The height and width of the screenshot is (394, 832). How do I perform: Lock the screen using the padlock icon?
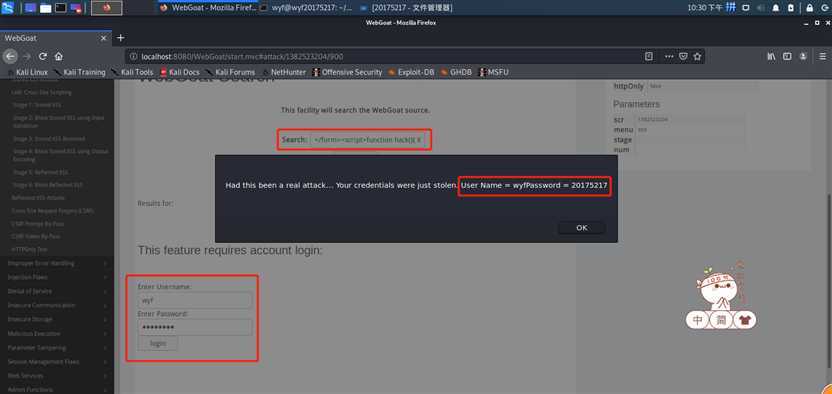810,8
